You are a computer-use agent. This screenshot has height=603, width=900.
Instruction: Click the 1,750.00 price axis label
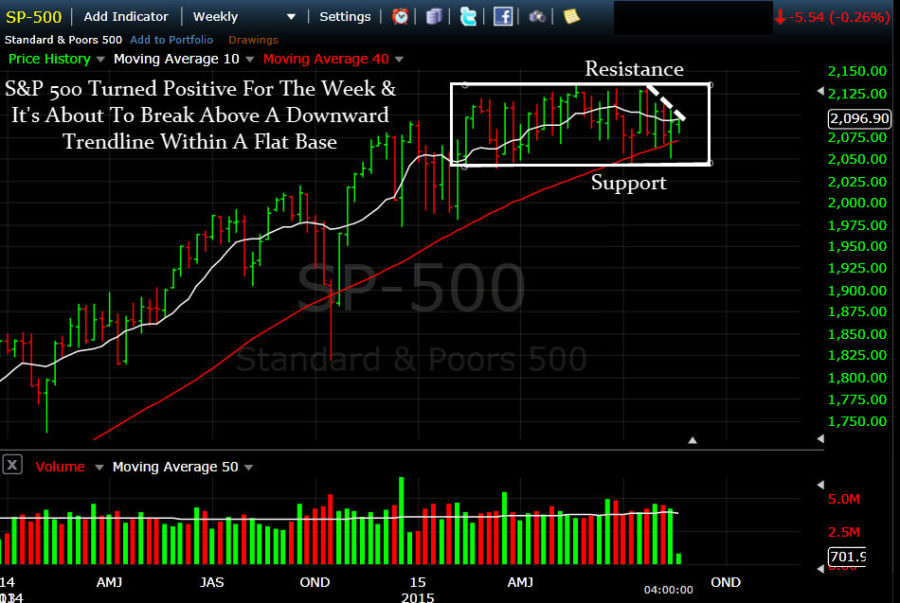point(857,421)
